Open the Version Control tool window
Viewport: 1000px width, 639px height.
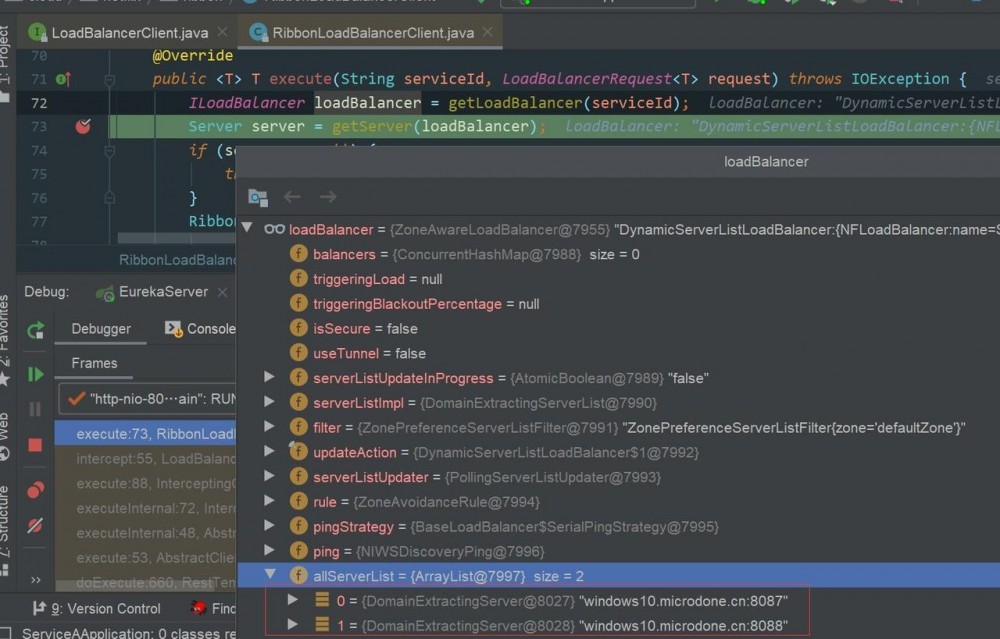[96, 609]
